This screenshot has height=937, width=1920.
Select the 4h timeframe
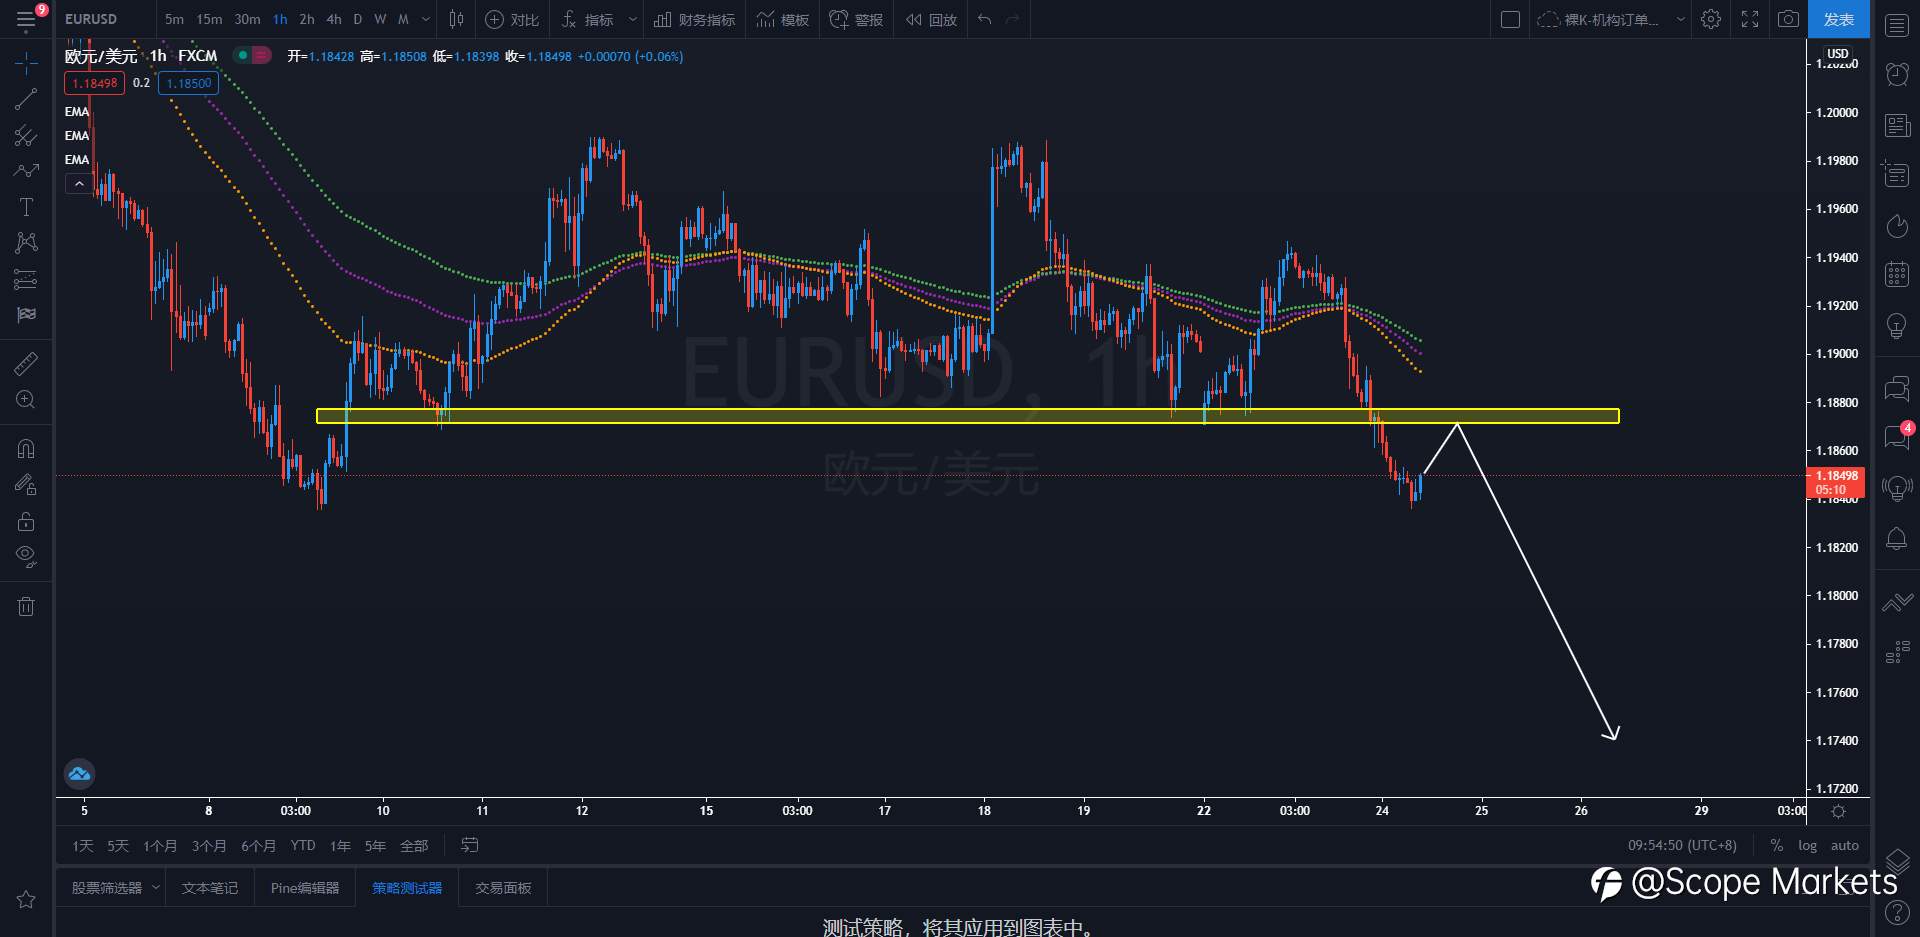pos(334,19)
